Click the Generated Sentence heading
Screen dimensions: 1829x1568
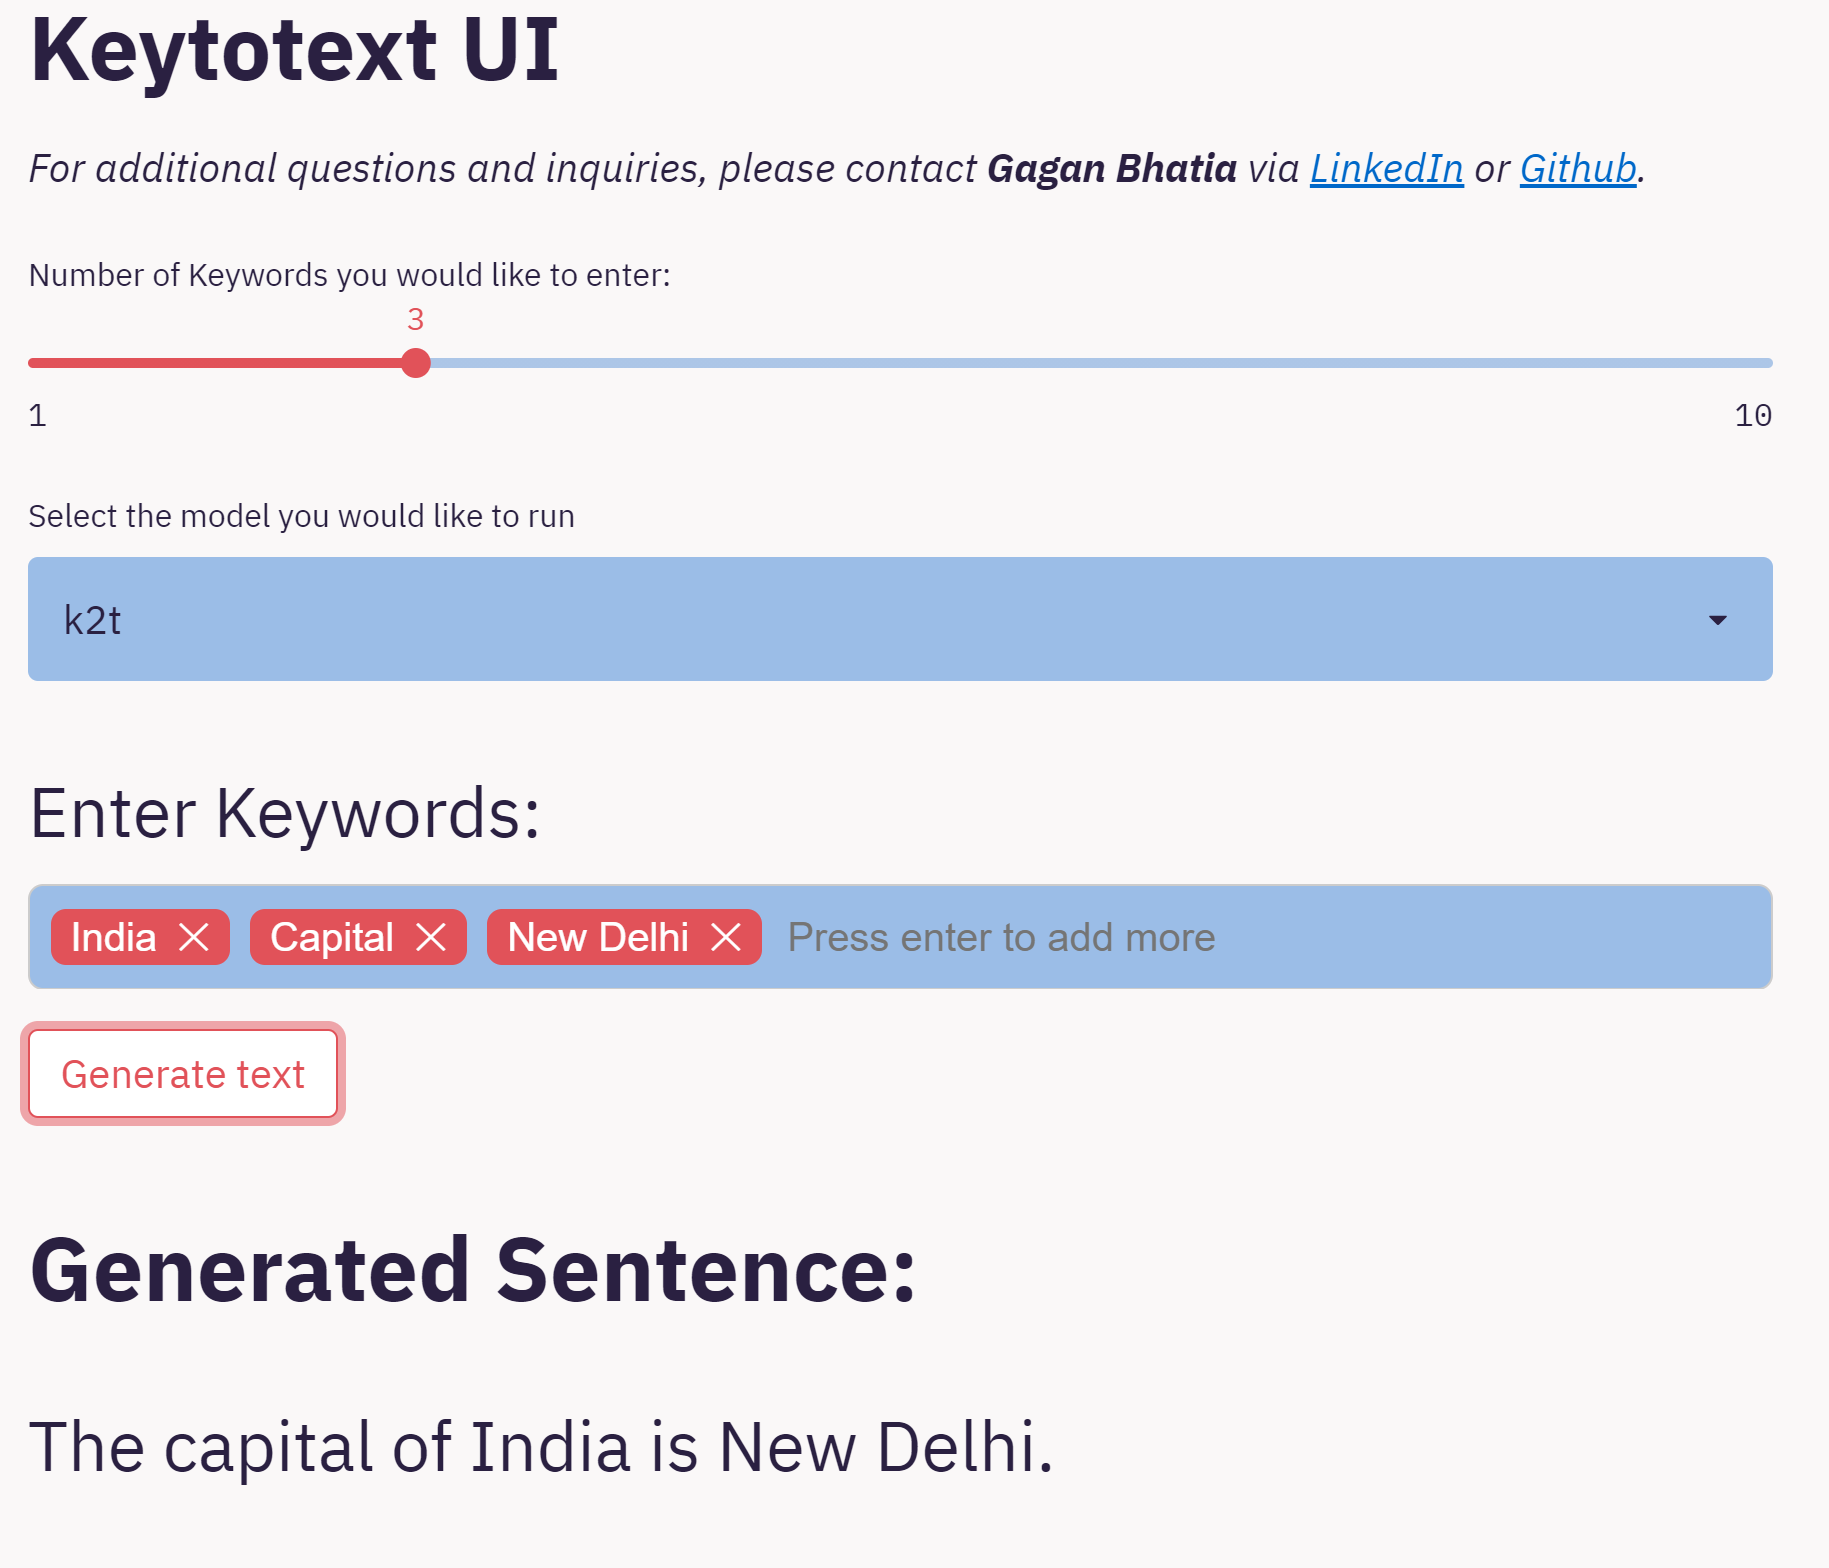473,1271
